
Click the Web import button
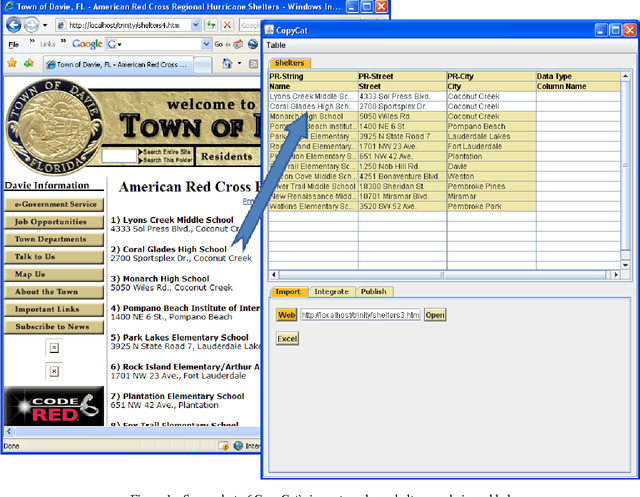click(287, 315)
